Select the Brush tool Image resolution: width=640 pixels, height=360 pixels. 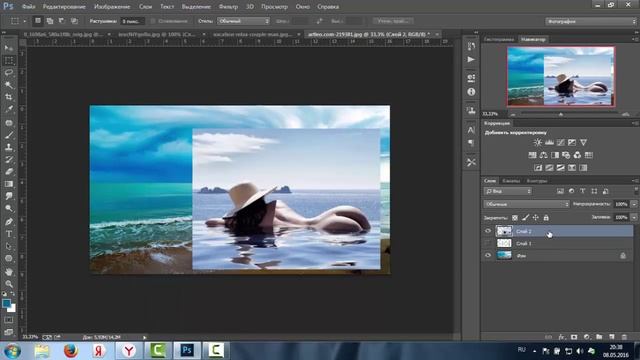tap(9, 135)
